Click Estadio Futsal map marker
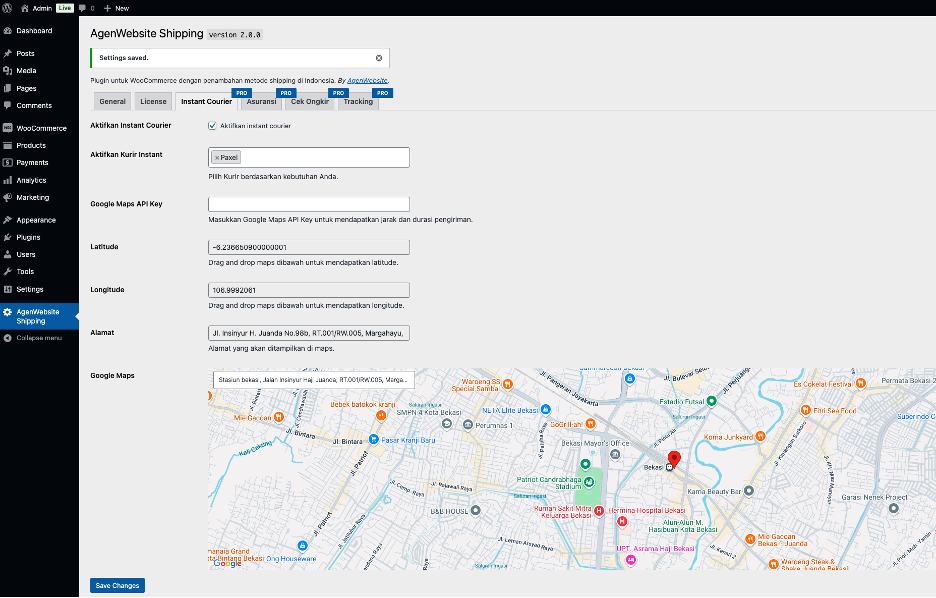Viewport: 936px width, 598px height. point(711,401)
